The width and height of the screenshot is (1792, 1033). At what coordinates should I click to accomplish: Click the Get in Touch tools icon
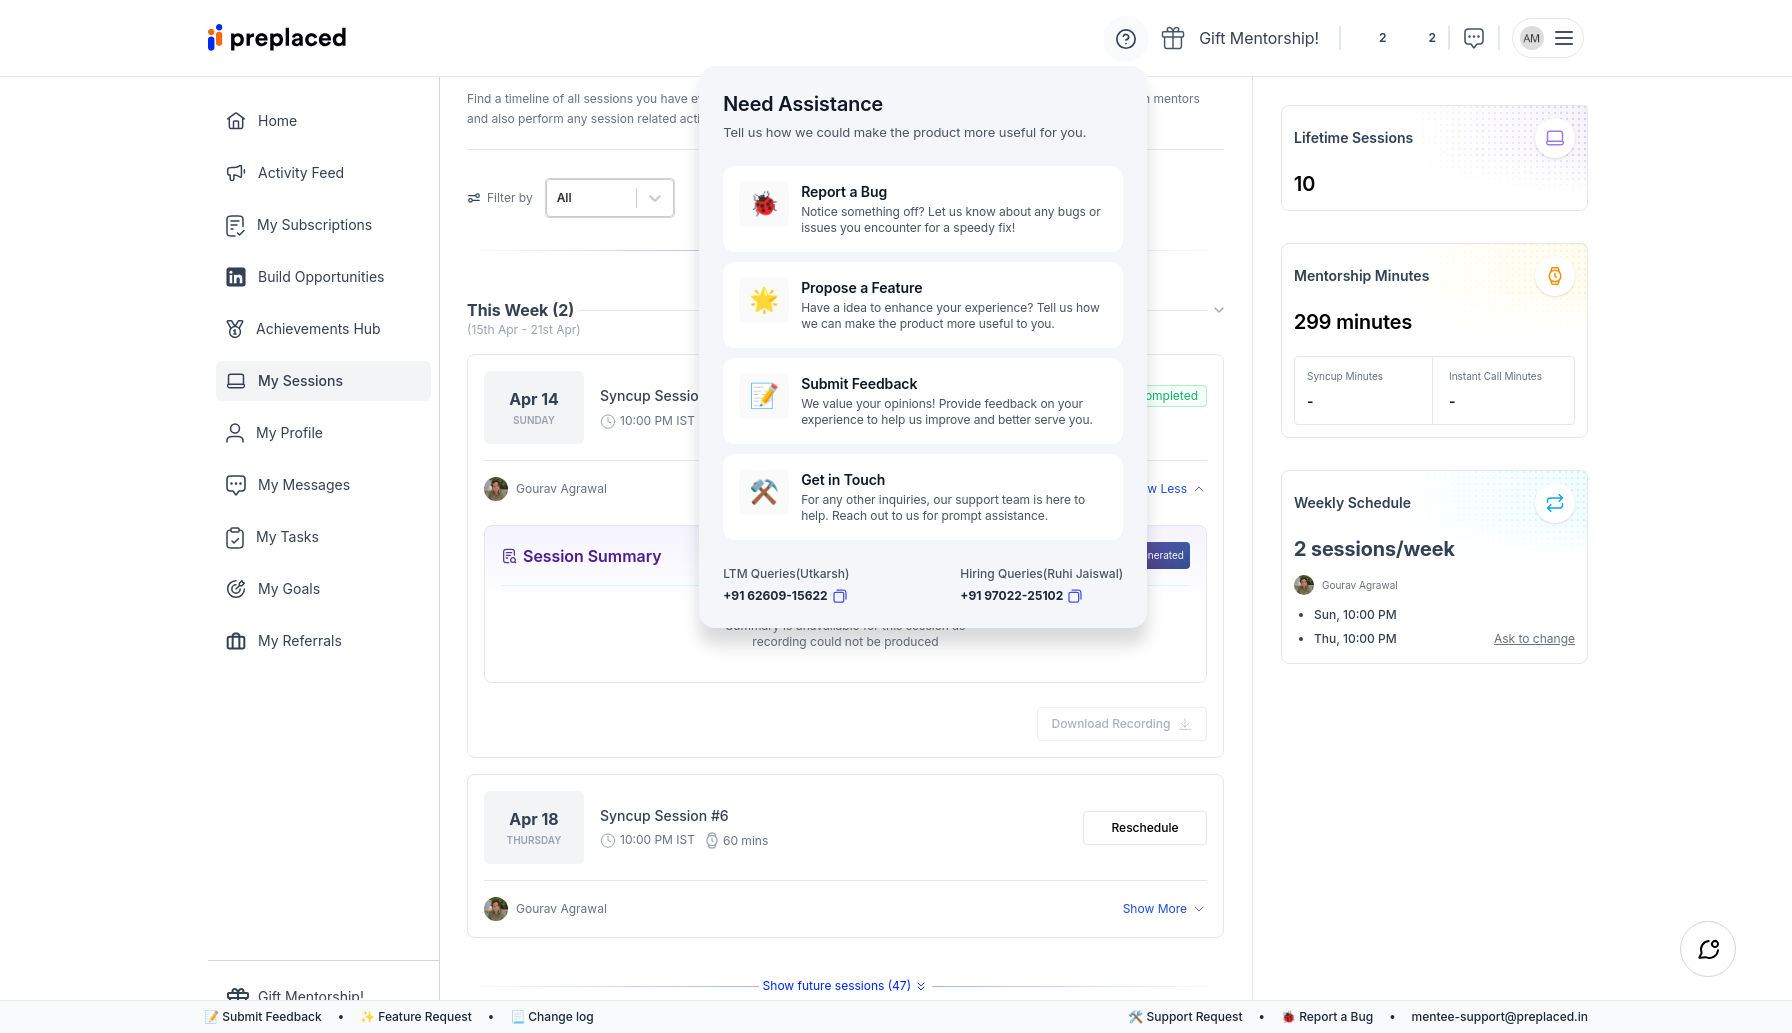point(764,492)
